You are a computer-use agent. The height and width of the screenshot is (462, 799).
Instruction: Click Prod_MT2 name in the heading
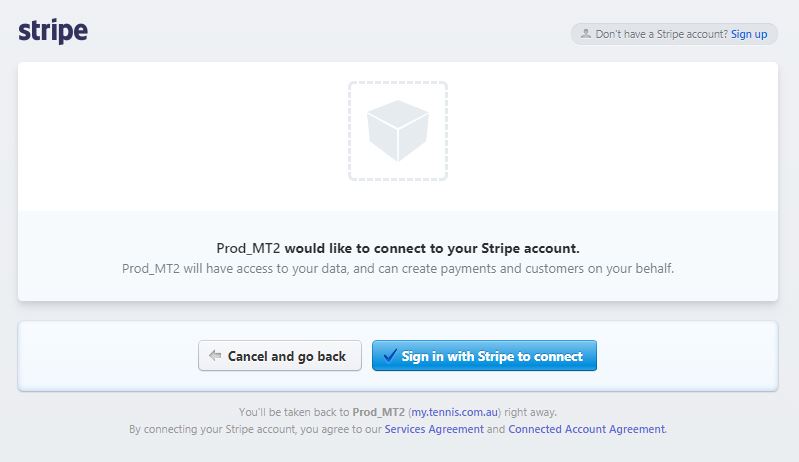coord(248,249)
